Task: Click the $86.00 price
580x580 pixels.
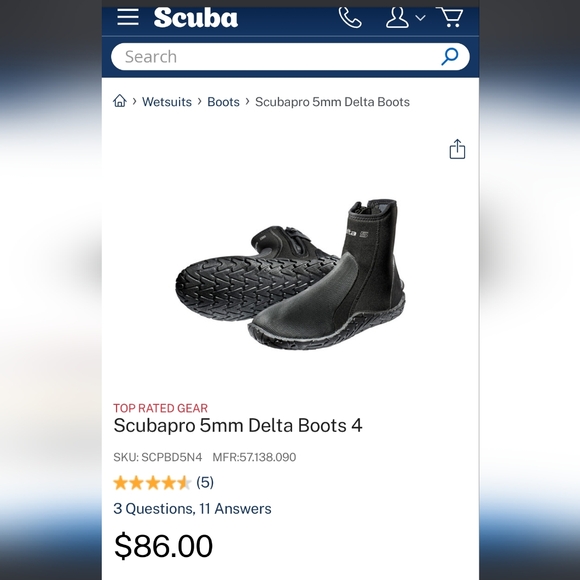Action: (163, 546)
